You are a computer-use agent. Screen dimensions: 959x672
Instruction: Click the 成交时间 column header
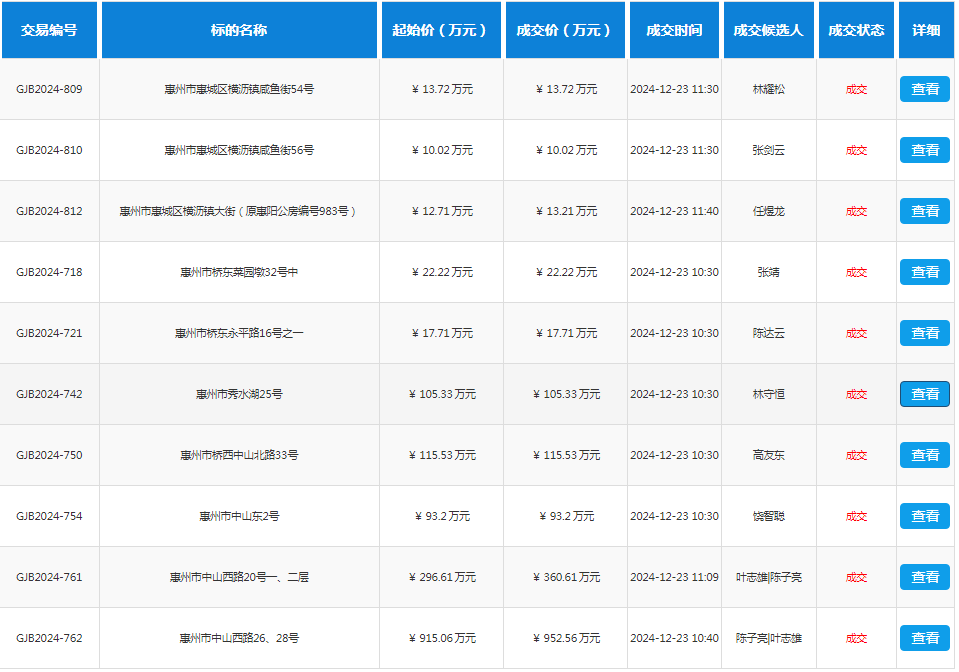pos(674,30)
